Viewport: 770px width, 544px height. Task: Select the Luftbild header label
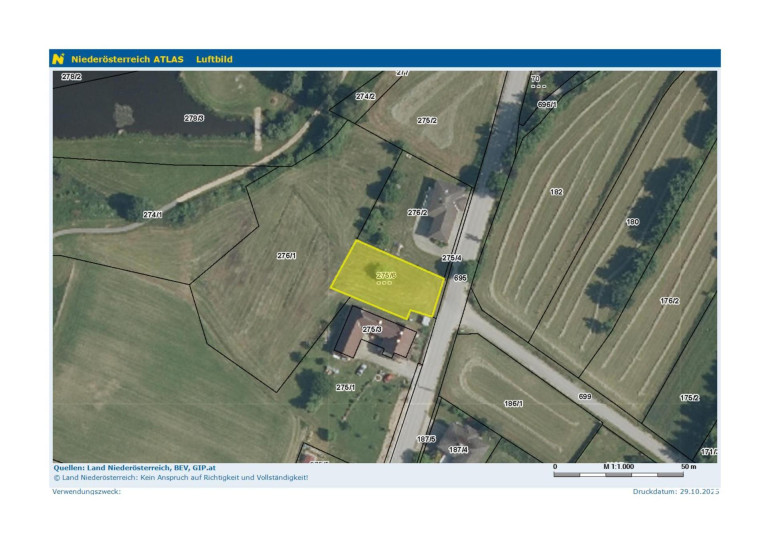coord(214,59)
